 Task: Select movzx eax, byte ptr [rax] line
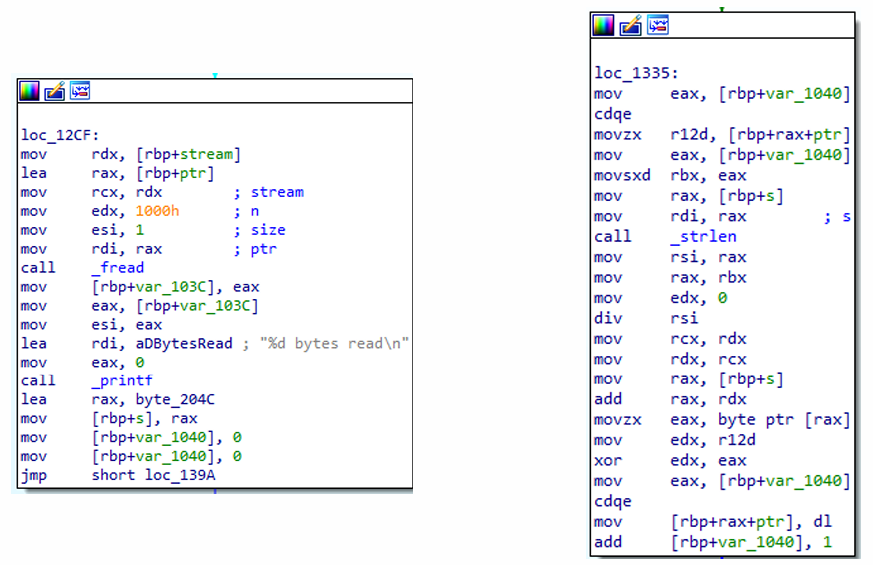pyautogui.click(x=722, y=419)
